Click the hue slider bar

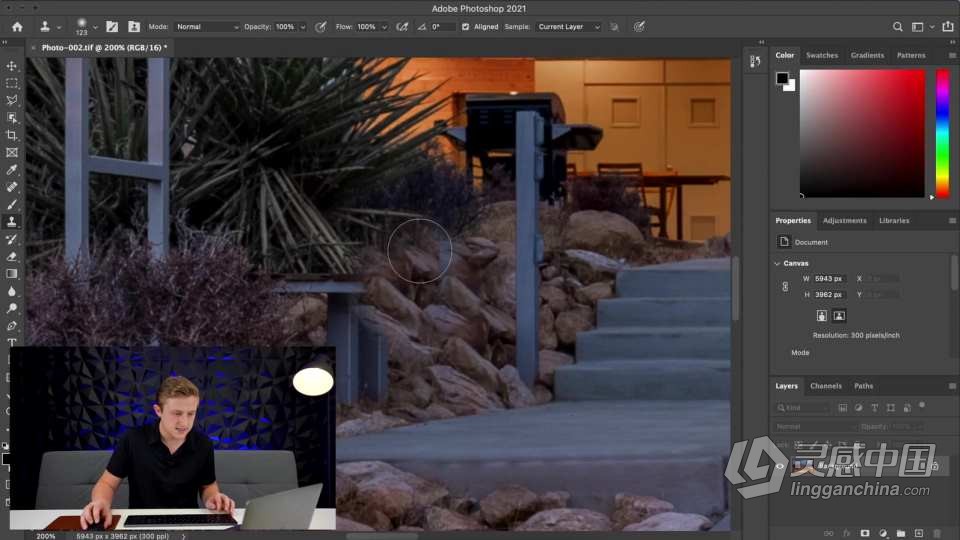click(942, 133)
